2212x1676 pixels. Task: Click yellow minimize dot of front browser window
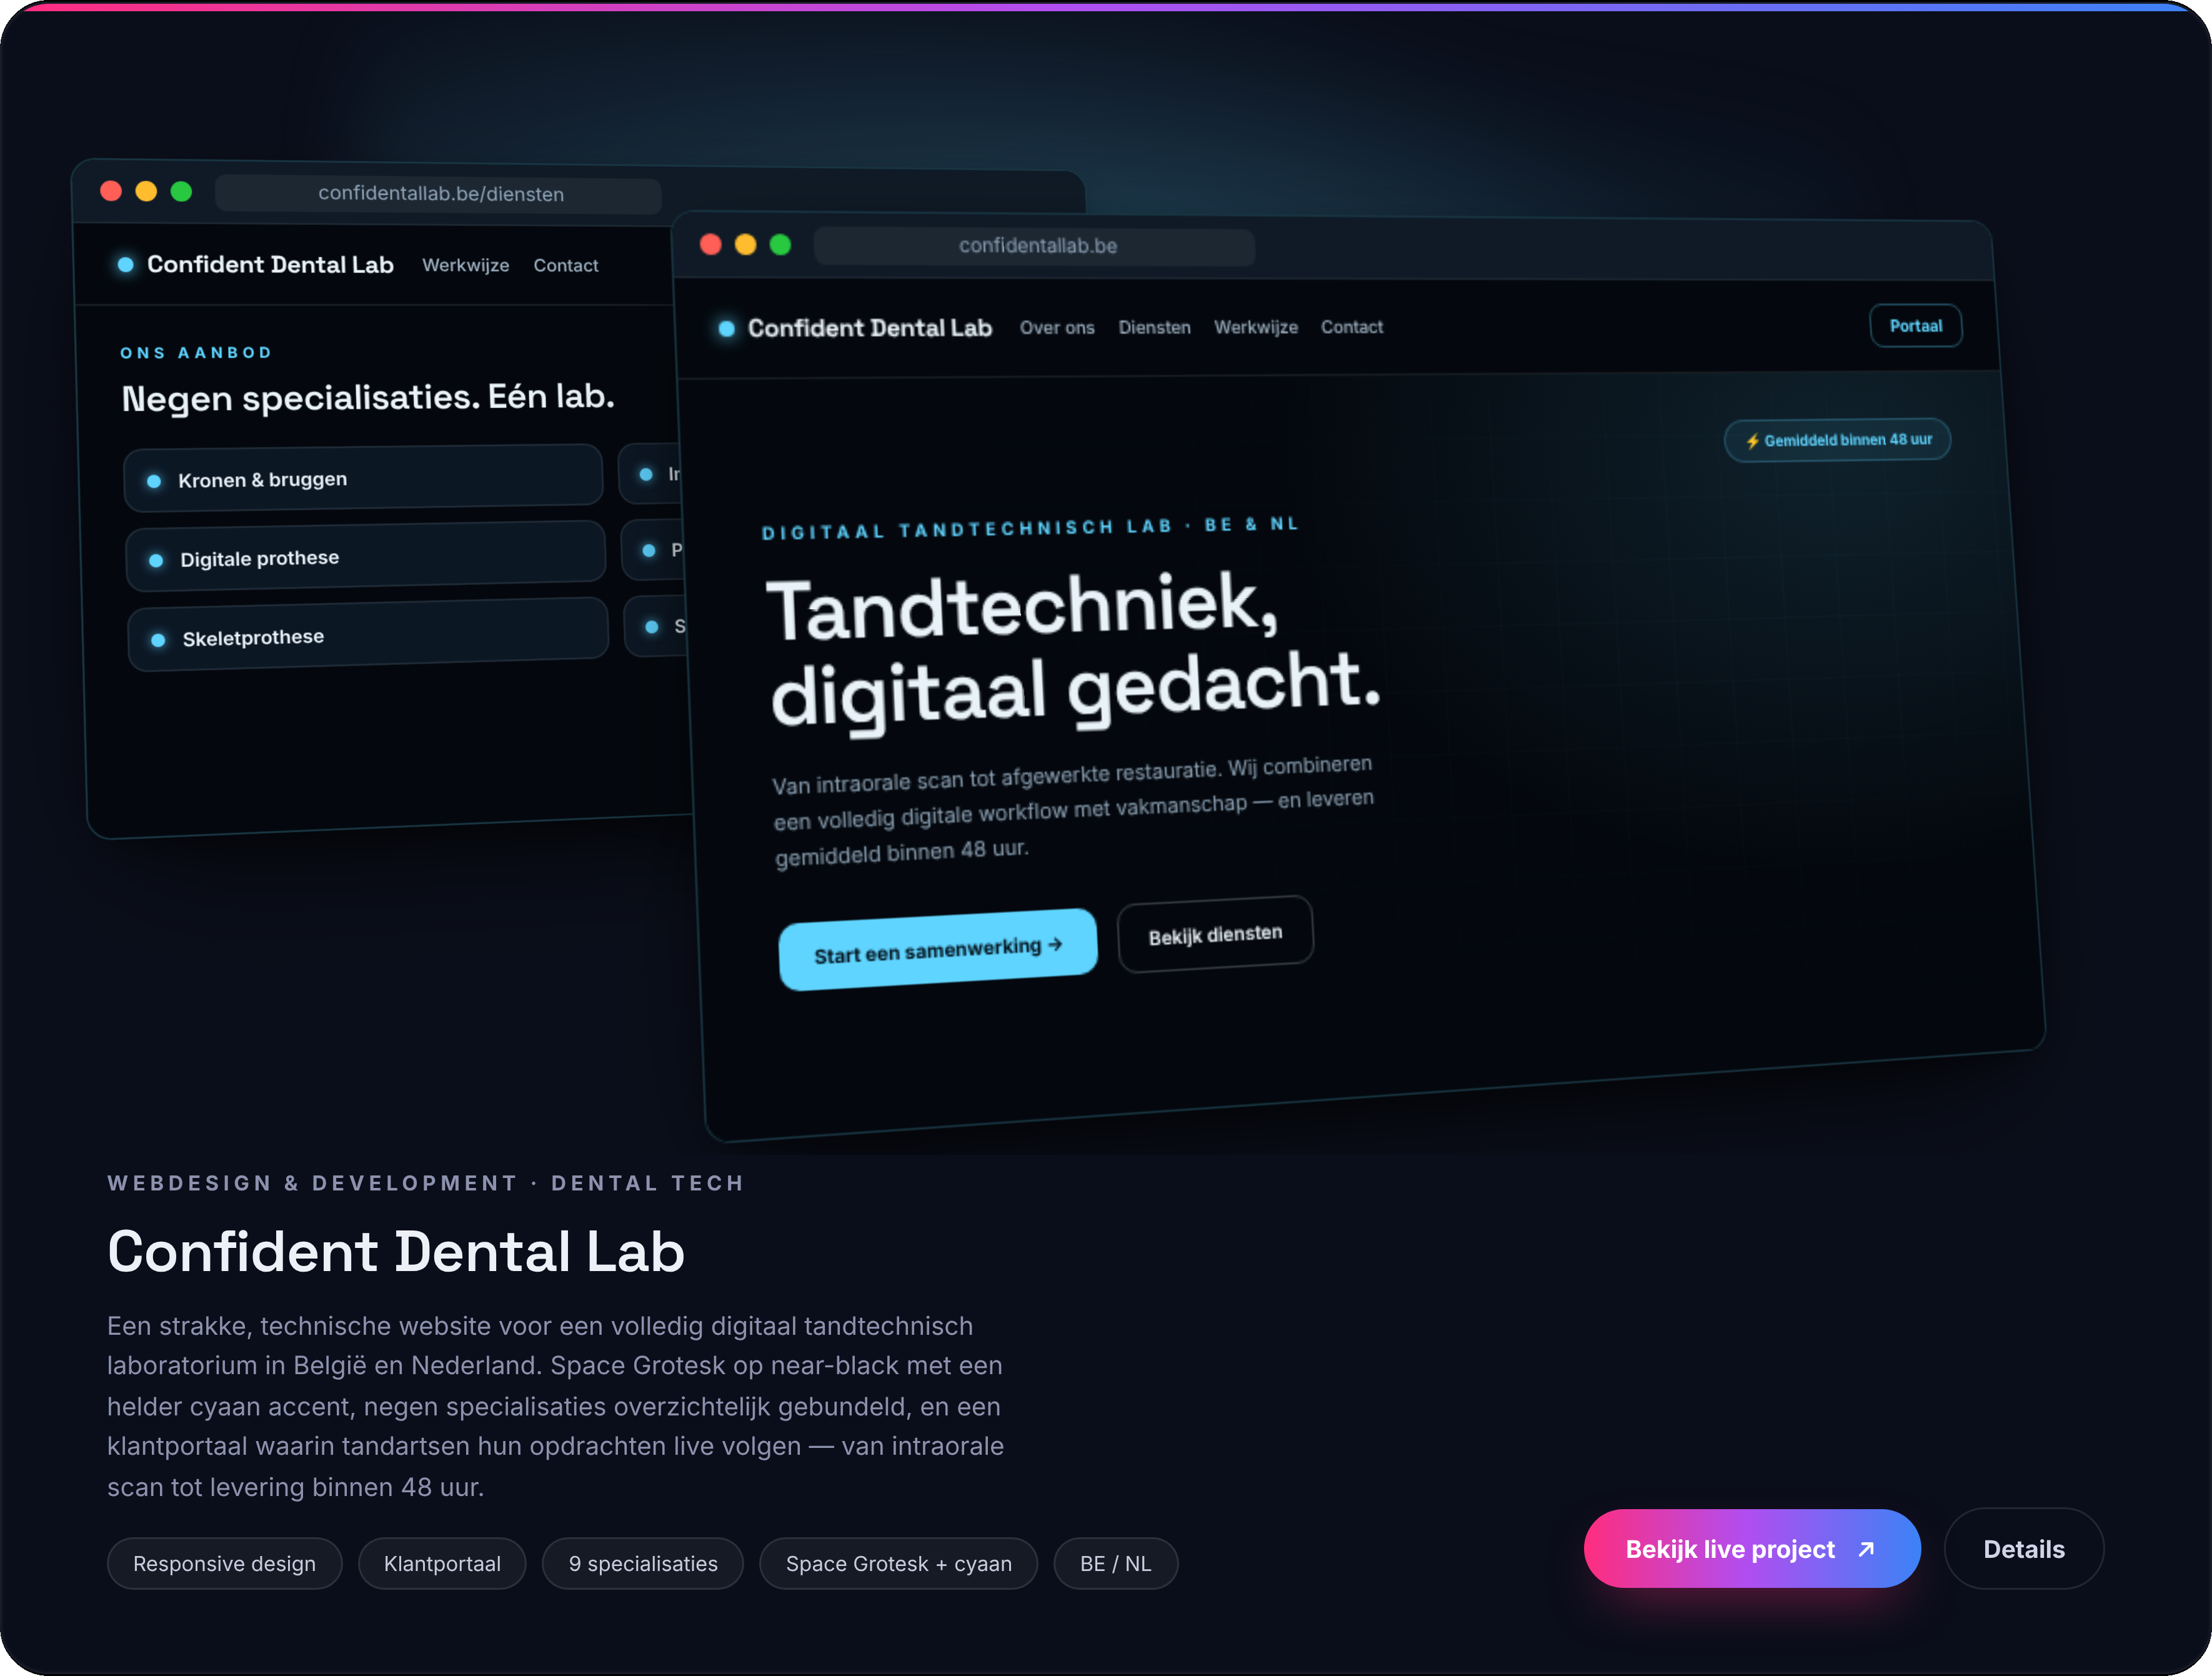746,244
